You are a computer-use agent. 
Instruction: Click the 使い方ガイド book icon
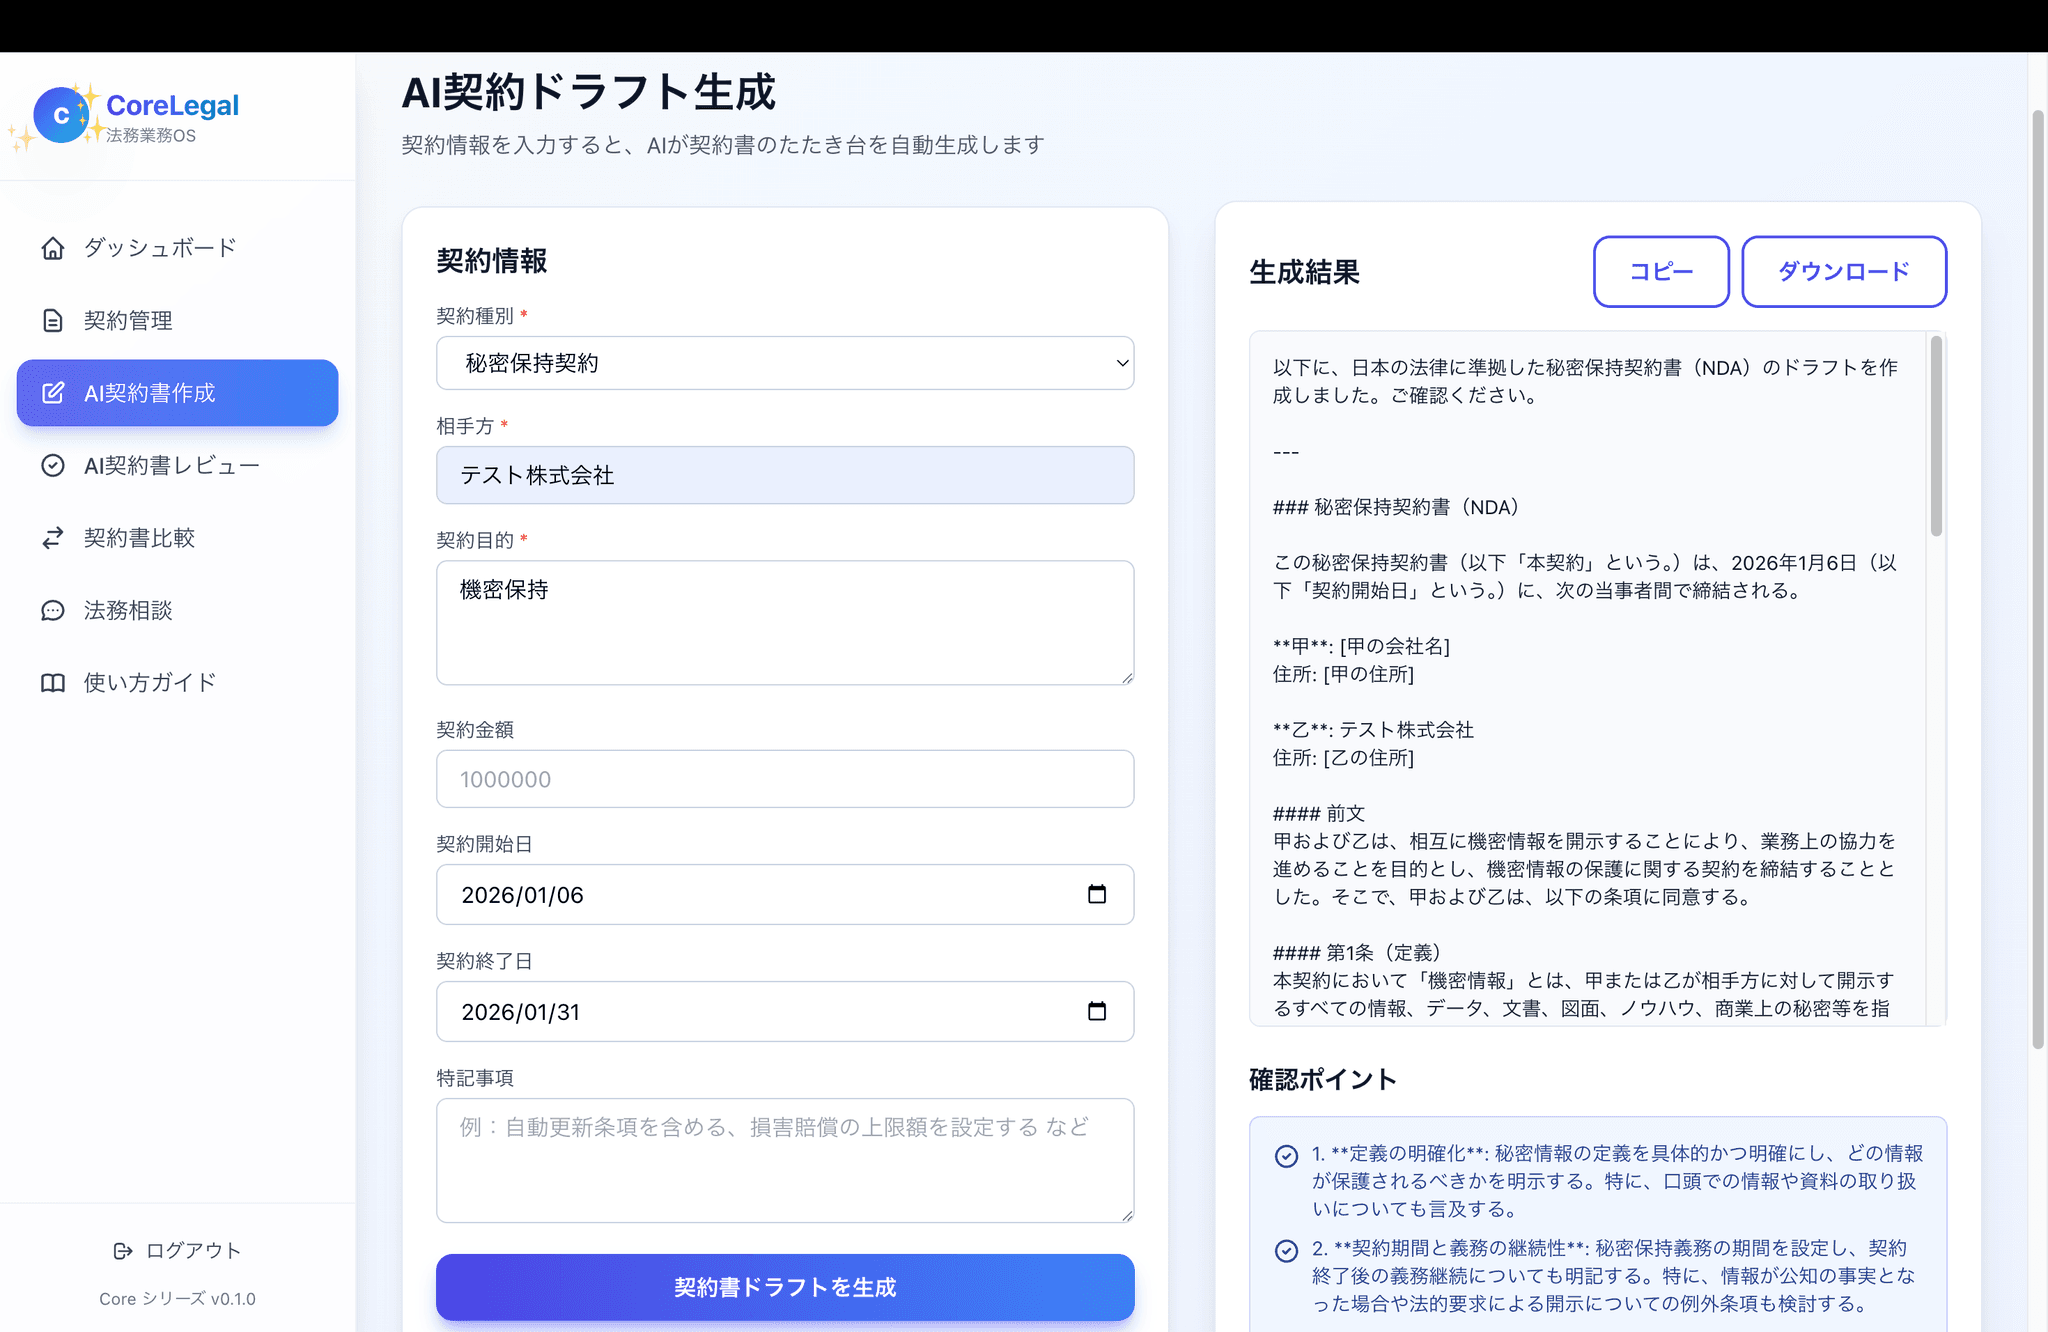click(53, 683)
